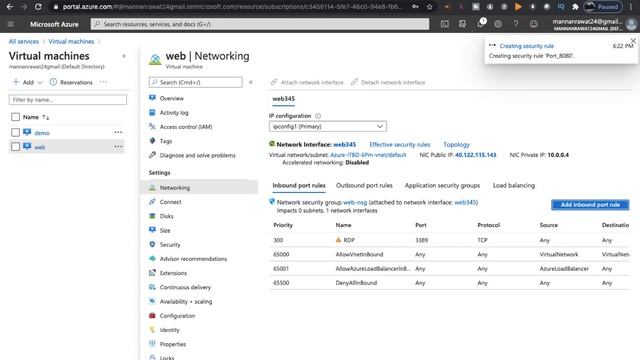Bookmark the page with the star icon

[429, 7]
